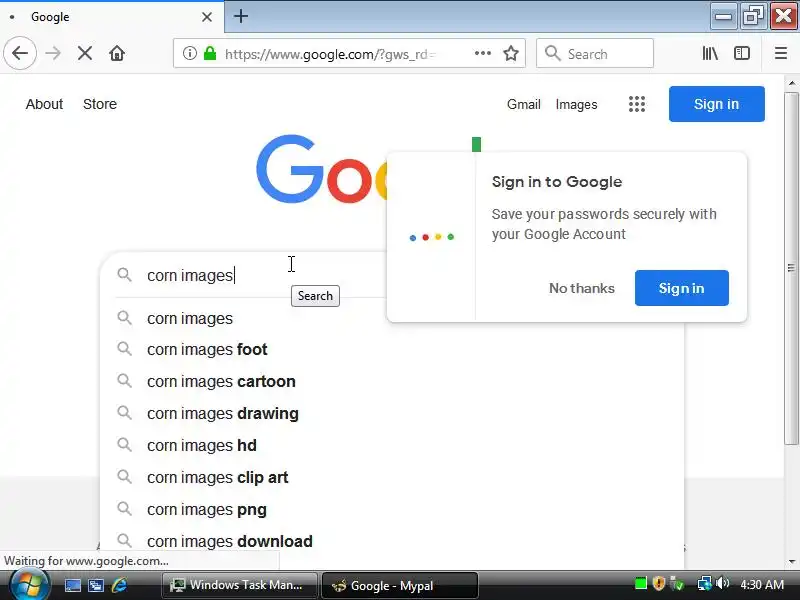Click top-right Sign in button
The image size is (800, 600).
point(716,104)
